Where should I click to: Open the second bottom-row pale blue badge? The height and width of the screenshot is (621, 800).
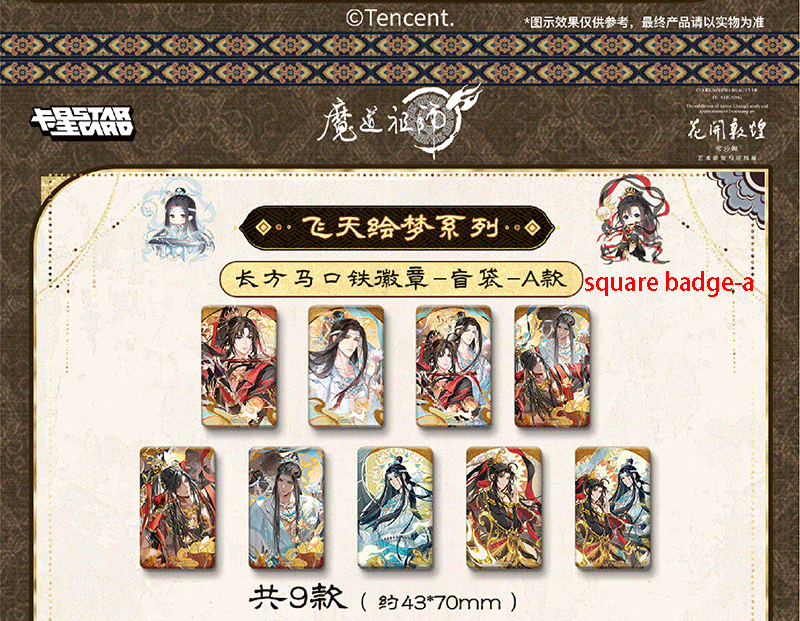point(286,508)
